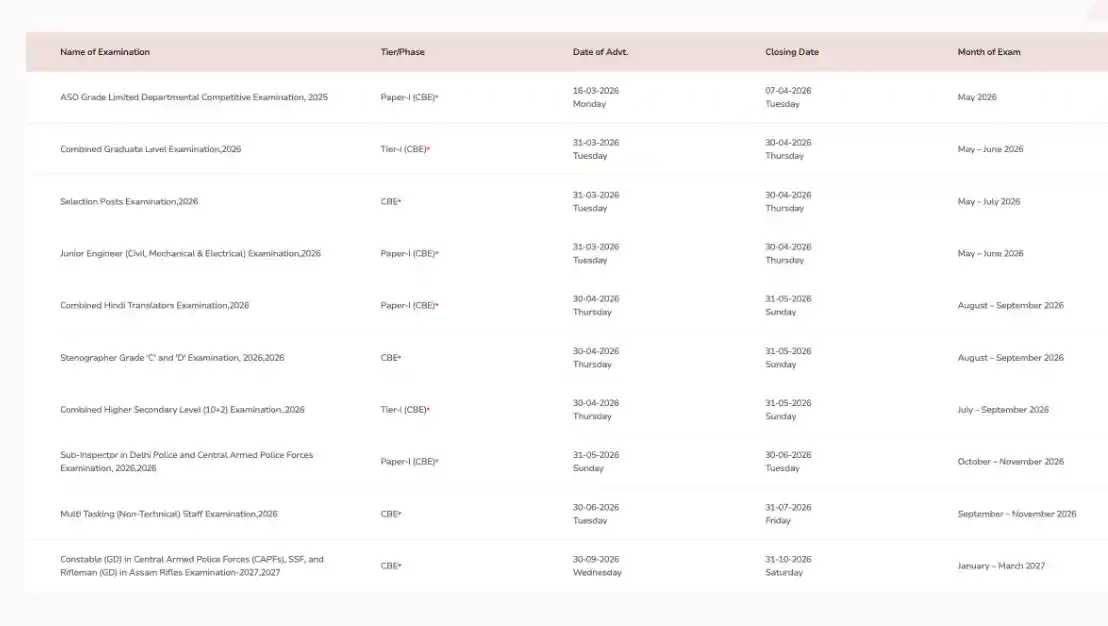Open Combined Graduate Level Examination, 2026 entry
Screen dimensions: 1108x626
tap(151, 150)
